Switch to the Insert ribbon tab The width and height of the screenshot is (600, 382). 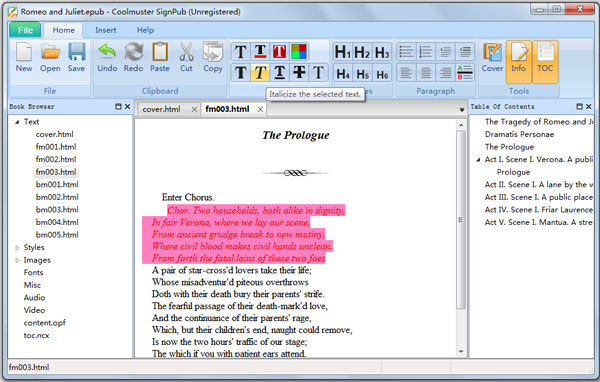click(x=106, y=30)
